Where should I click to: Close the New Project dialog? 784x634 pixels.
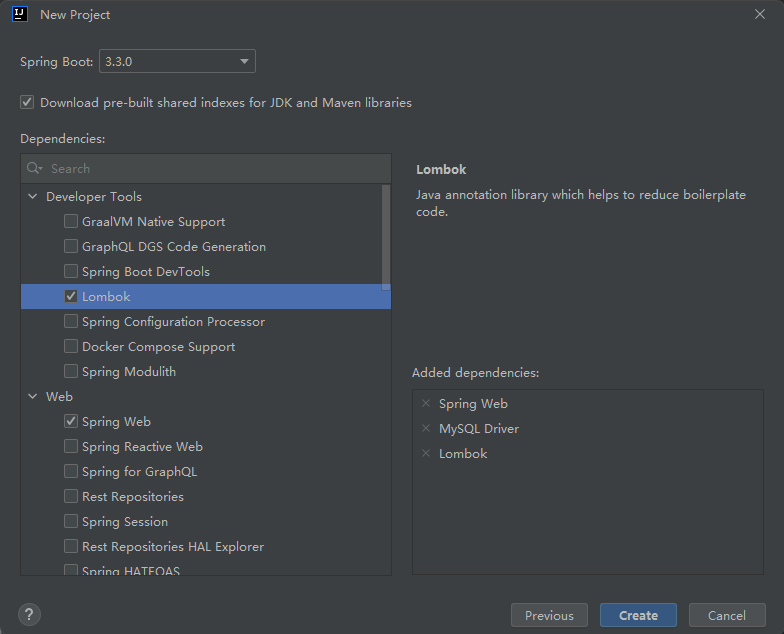click(760, 14)
